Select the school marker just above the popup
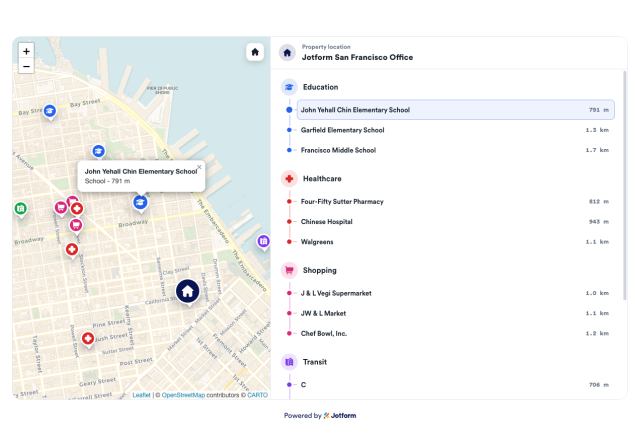 pyautogui.click(x=98, y=152)
